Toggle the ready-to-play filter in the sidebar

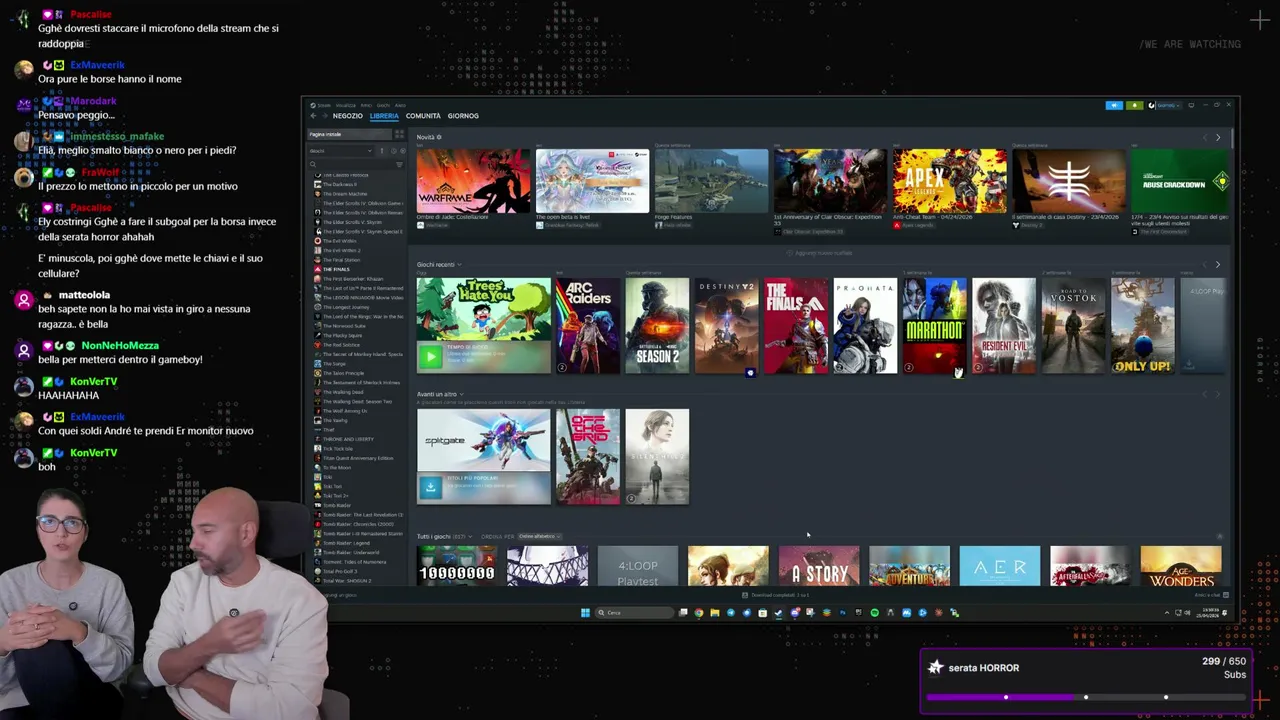tap(403, 151)
